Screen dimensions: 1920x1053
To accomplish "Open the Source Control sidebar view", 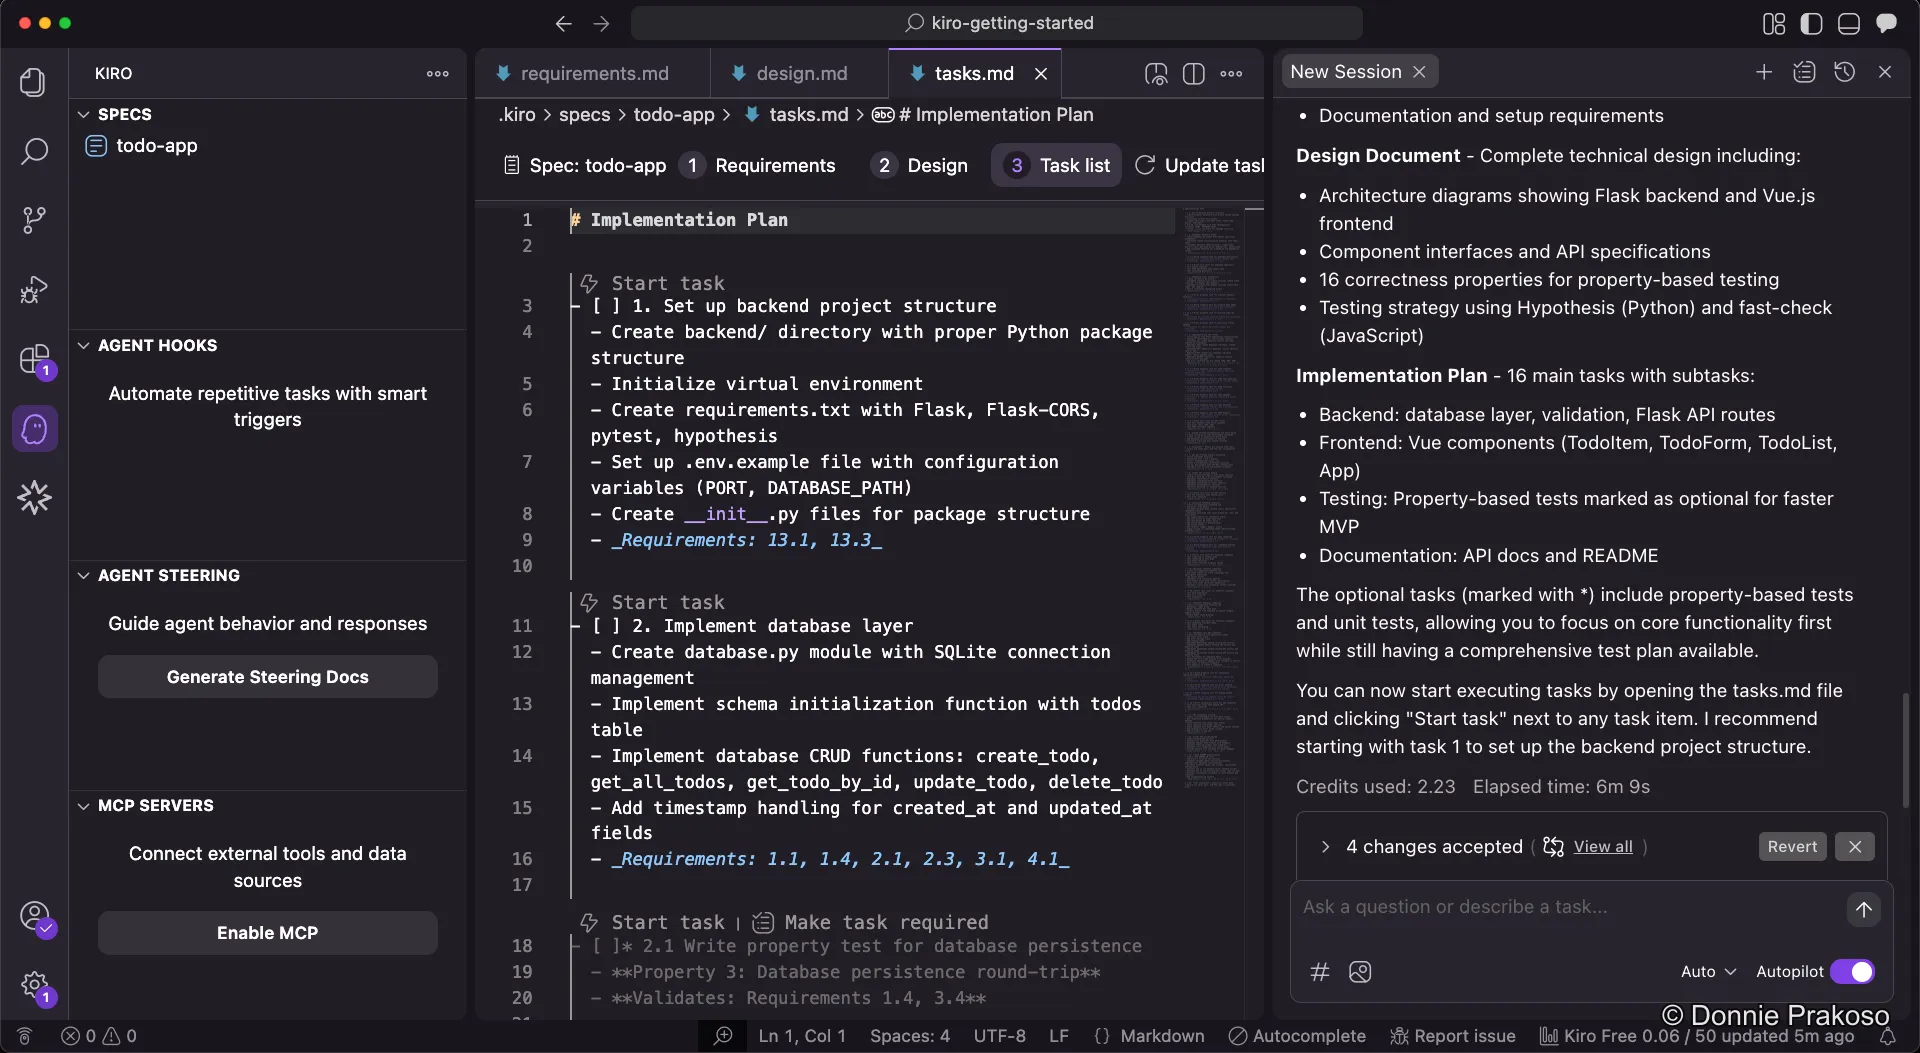I will pos(33,219).
